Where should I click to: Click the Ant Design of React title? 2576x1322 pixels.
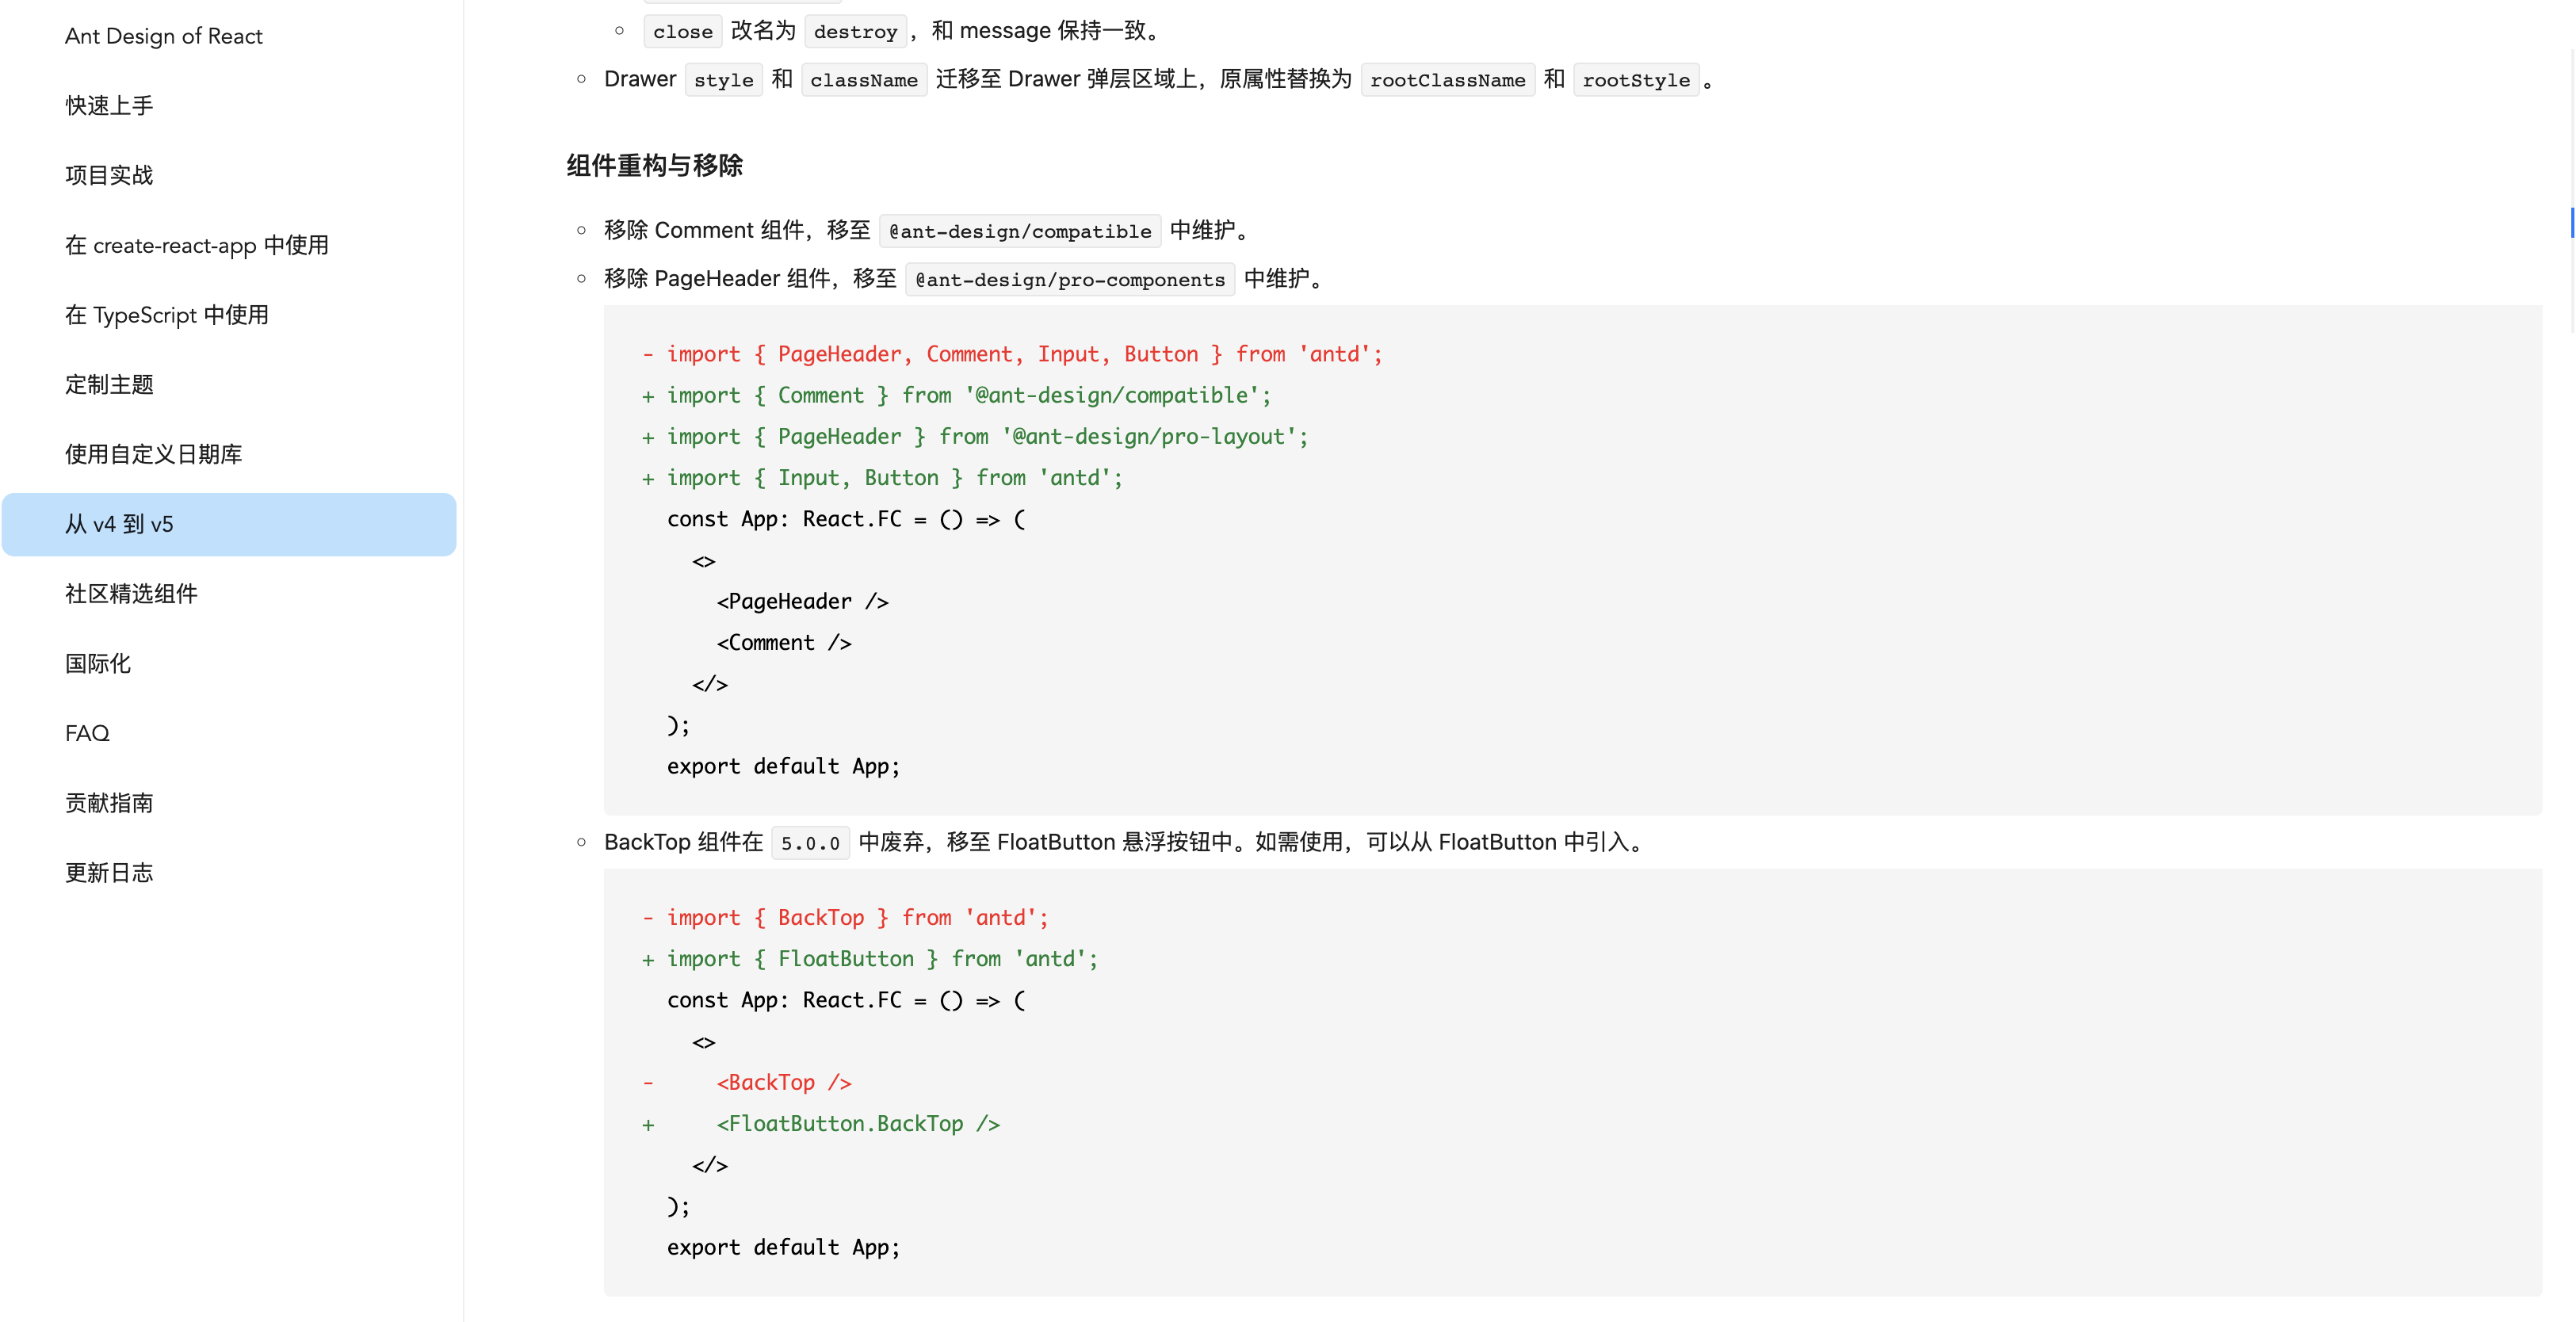click(163, 35)
